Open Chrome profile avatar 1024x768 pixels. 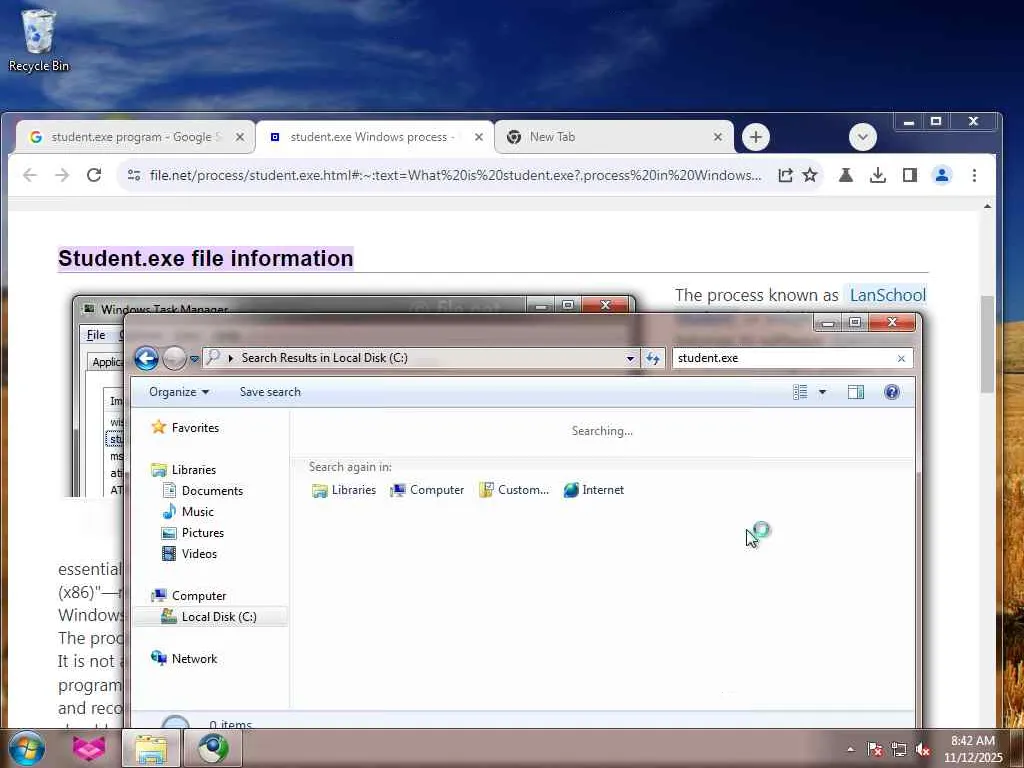(x=942, y=175)
